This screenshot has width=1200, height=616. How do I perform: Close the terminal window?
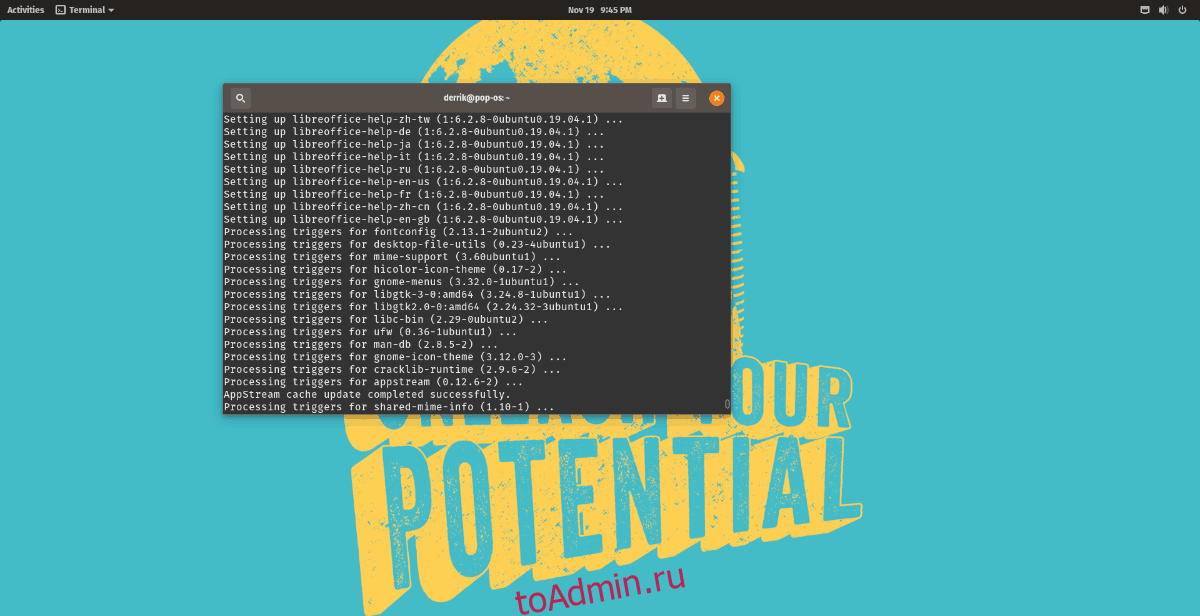[x=716, y=98]
